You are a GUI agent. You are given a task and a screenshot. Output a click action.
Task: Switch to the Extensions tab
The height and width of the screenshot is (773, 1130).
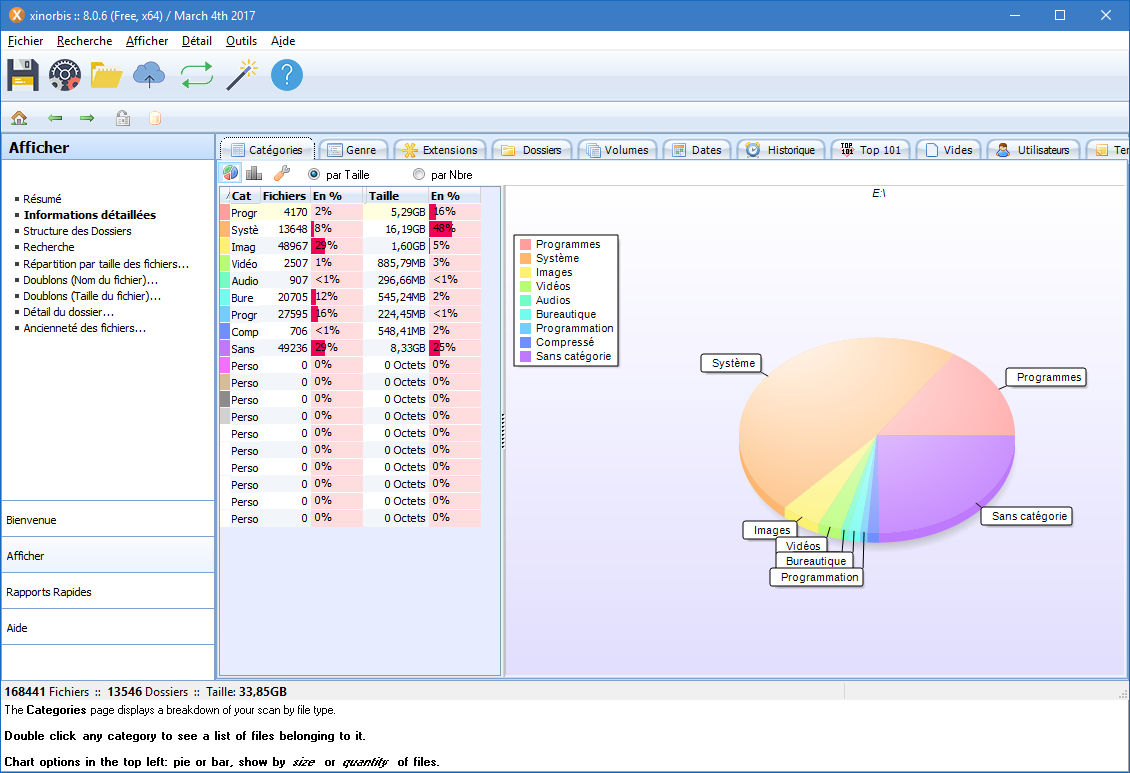(x=440, y=150)
